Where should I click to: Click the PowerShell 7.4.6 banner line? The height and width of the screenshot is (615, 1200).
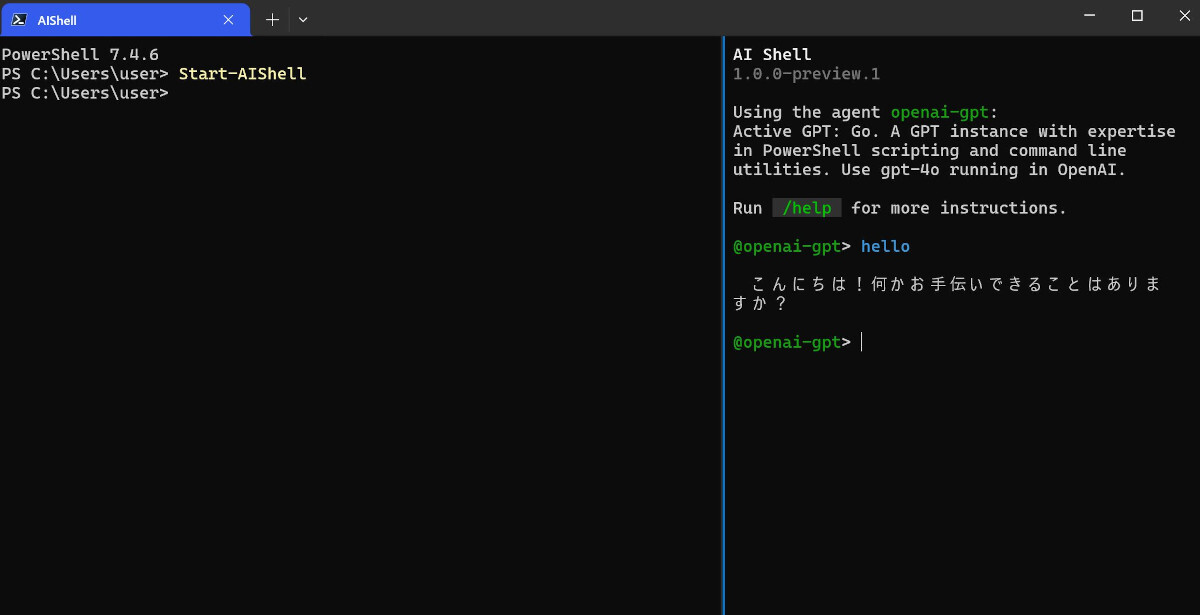point(80,55)
